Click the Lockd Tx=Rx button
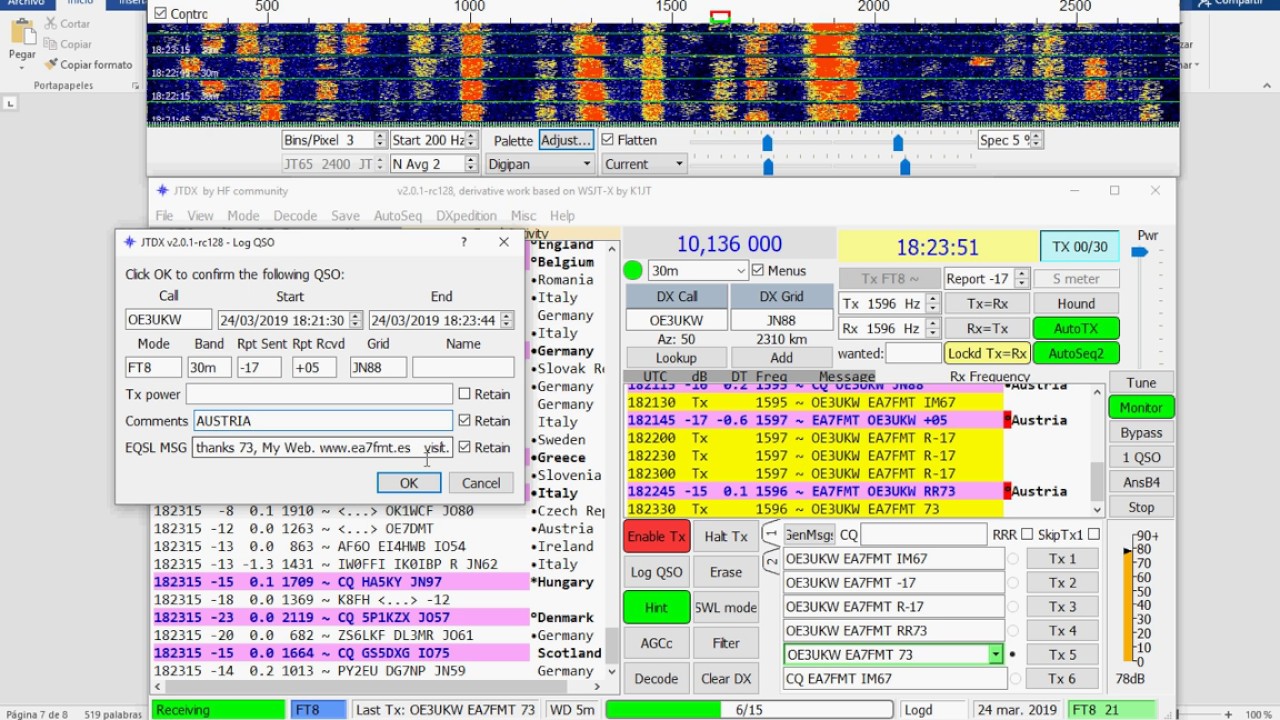Viewport: 1280px width, 720px height. click(987, 353)
